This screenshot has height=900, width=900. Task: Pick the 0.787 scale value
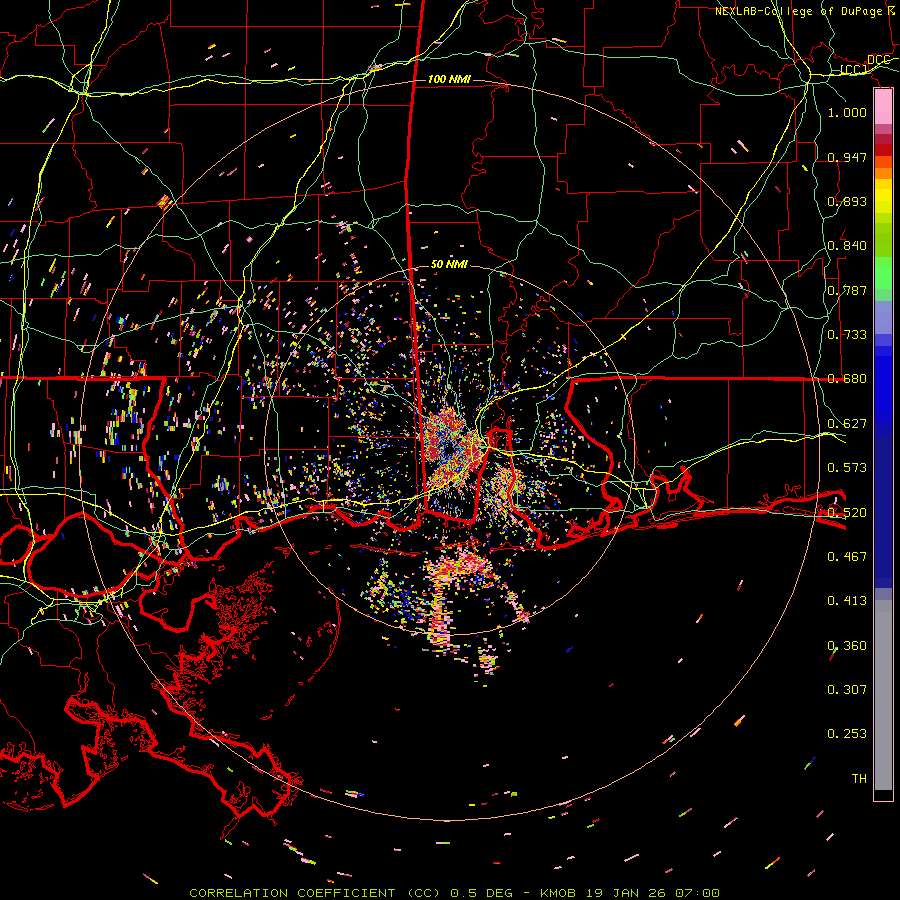[847, 290]
